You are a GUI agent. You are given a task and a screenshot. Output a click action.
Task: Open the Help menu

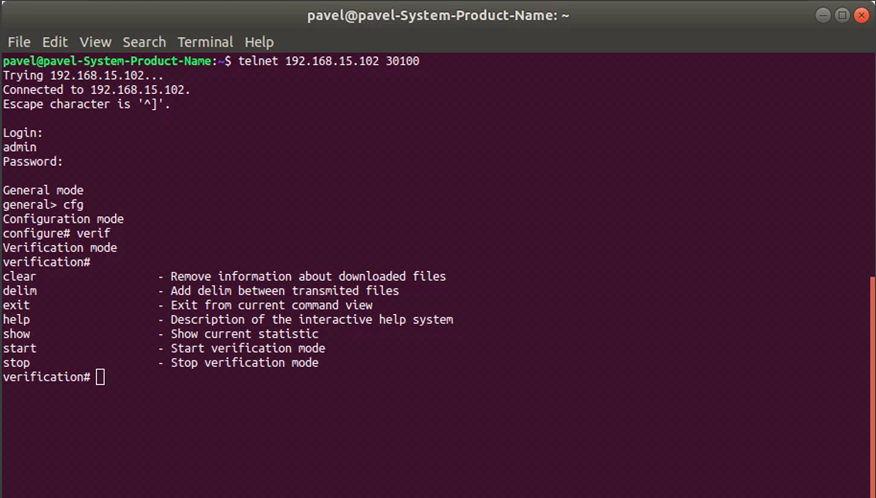coord(259,42)
